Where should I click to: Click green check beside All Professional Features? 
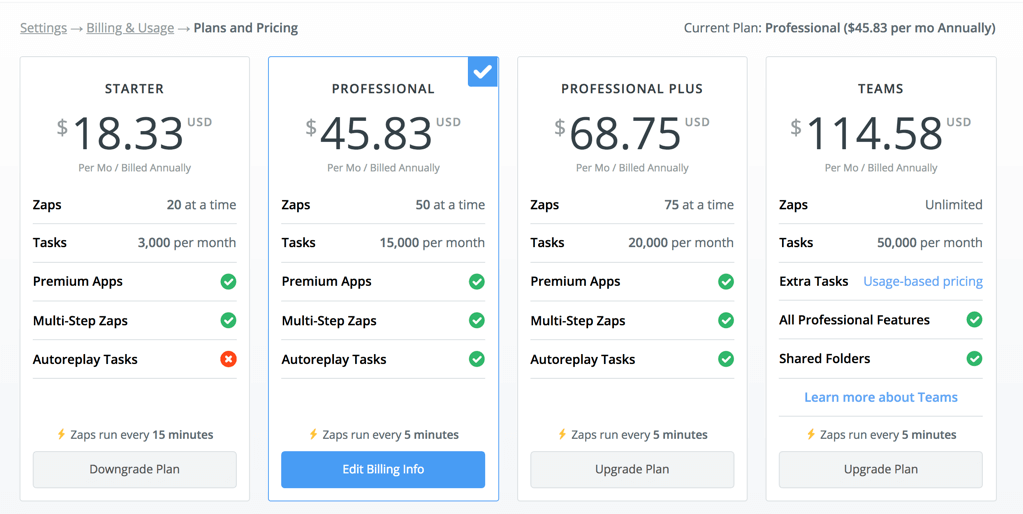pos(974,320)
